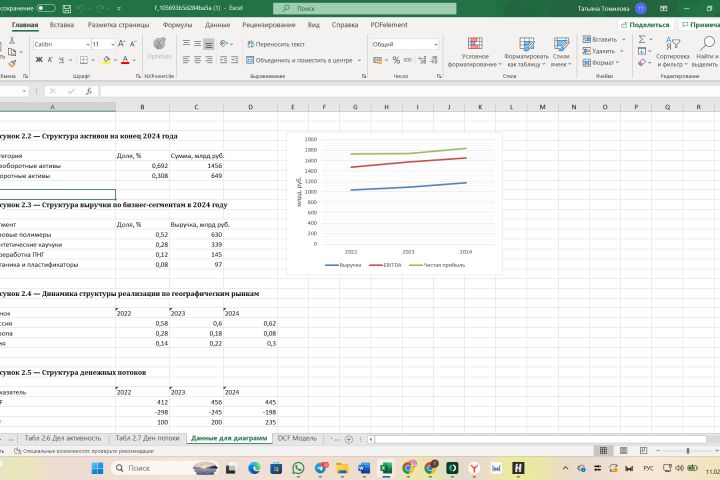Align text to top of cell

(x=186, y=44)
